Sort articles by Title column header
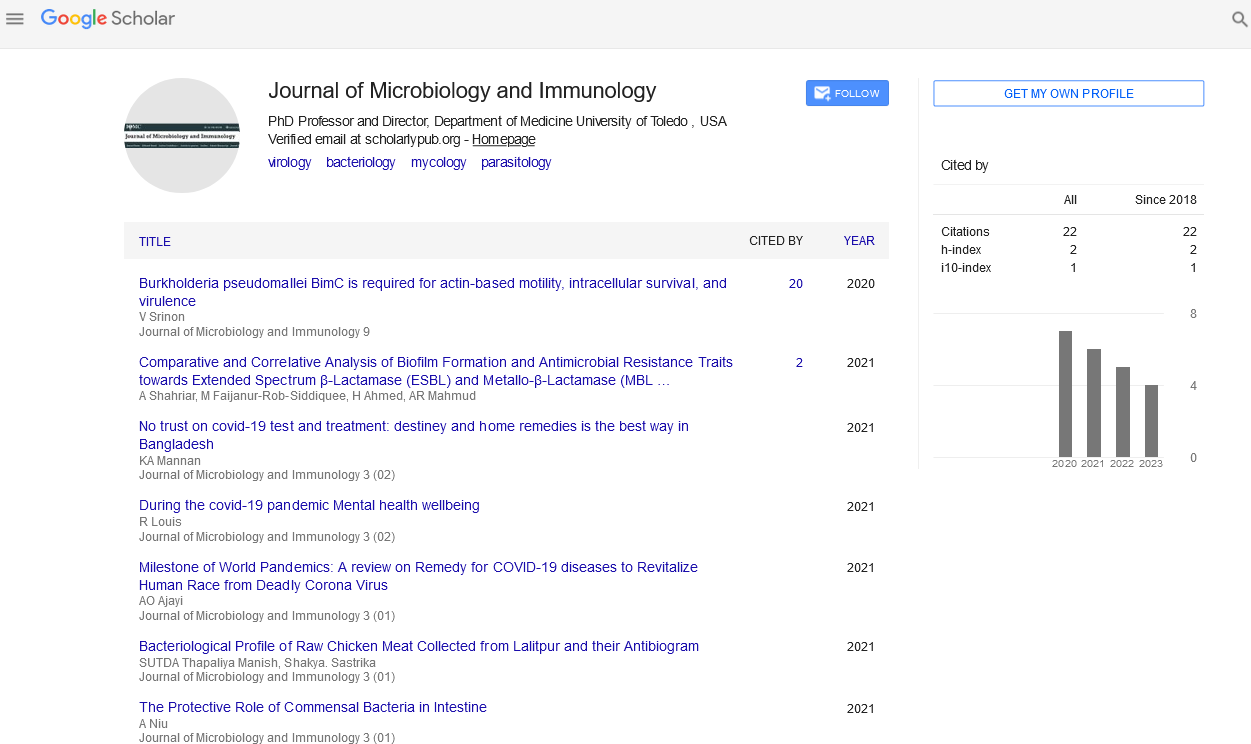The height and width of the screenshot is (744, 1251). (155, 241)
